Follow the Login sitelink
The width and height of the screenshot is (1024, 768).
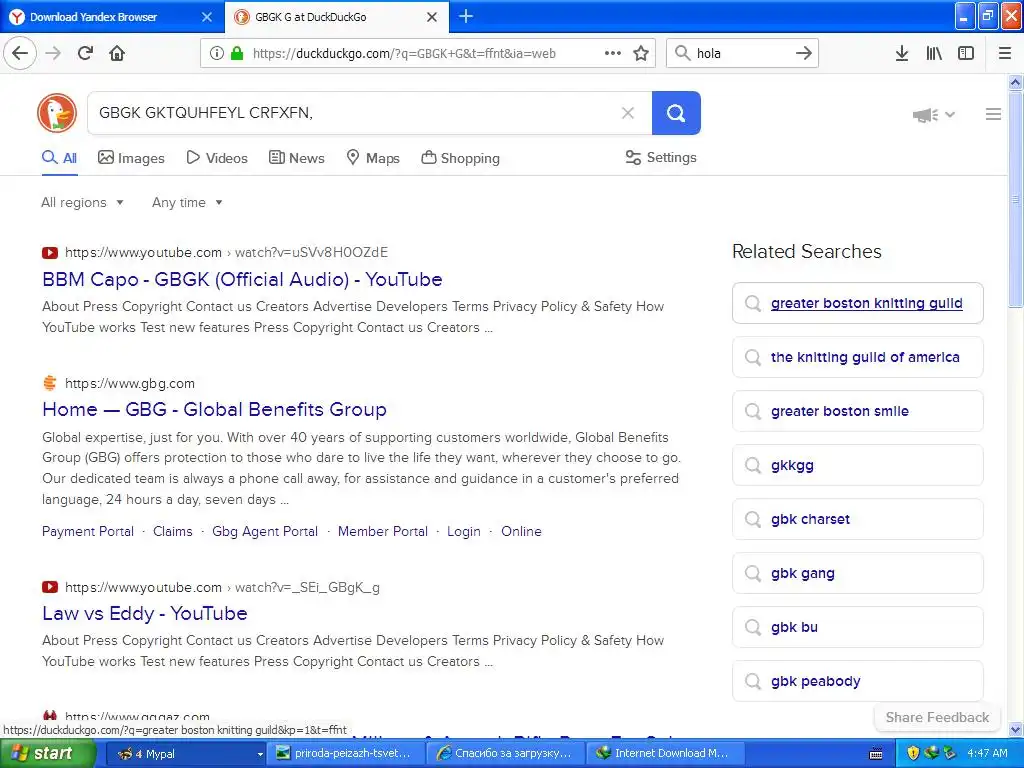tap(464, 532)
